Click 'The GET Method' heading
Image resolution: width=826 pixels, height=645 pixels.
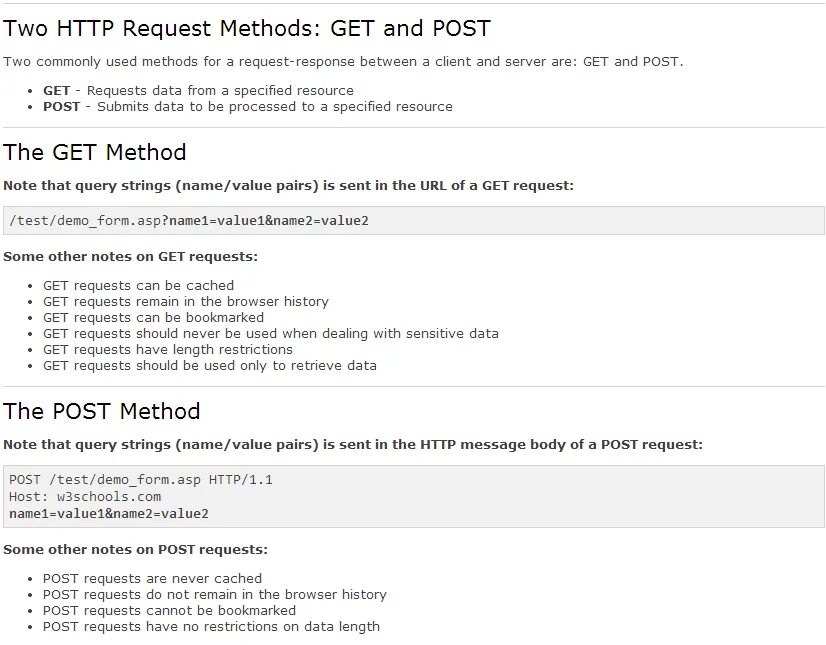pos(95,152)
